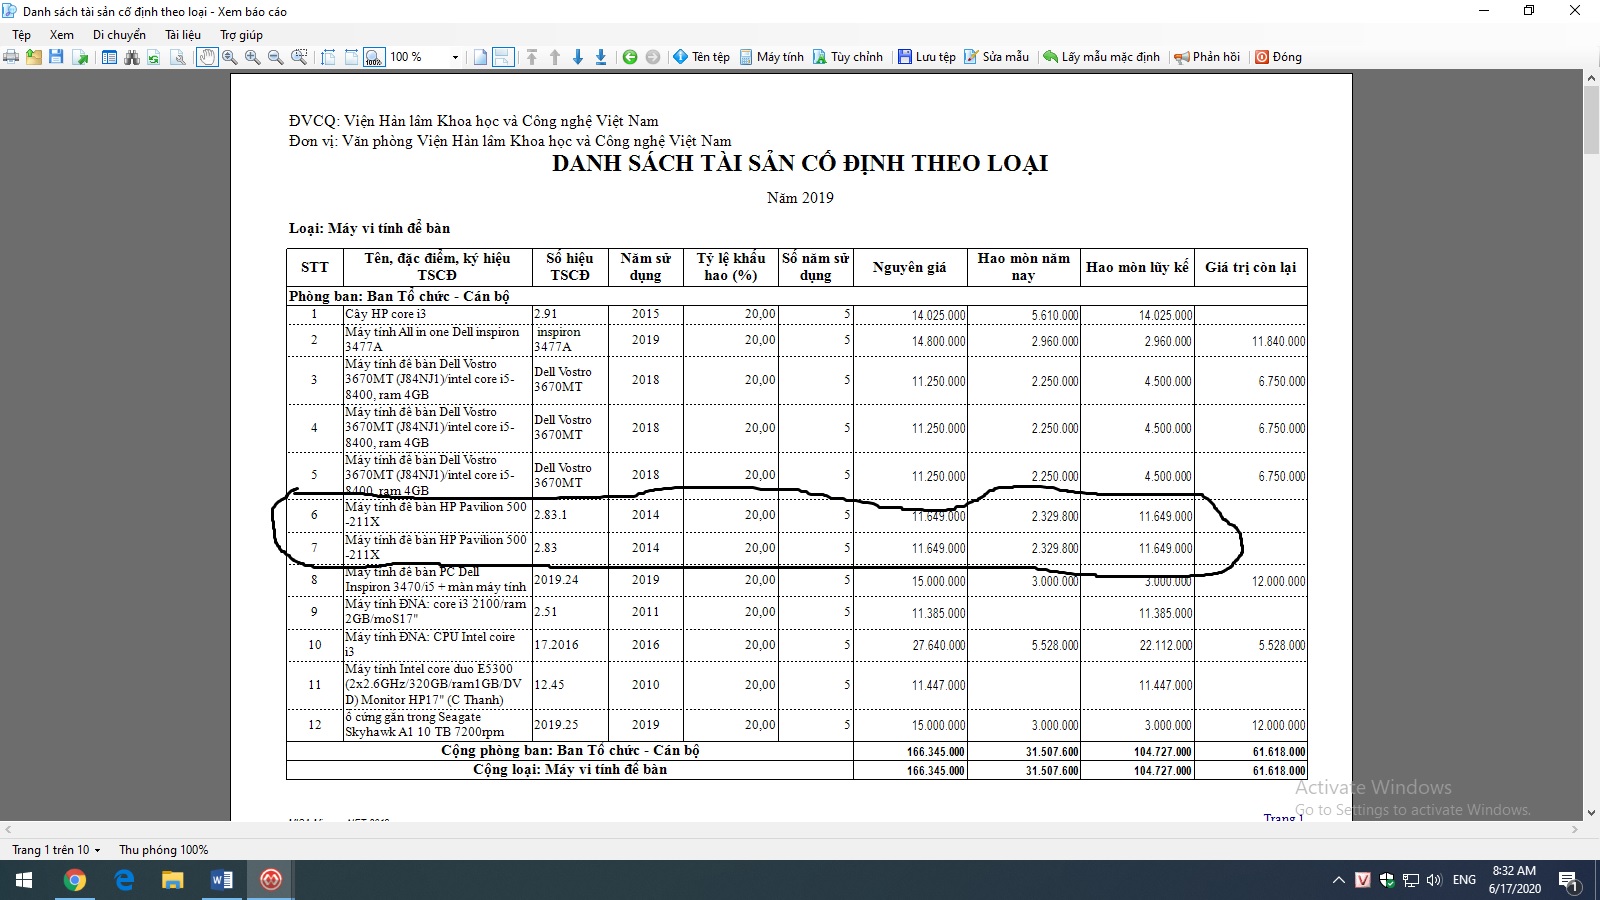Toggle the thumbnails panel icon

pyautogui.click(x=109, y=57)
